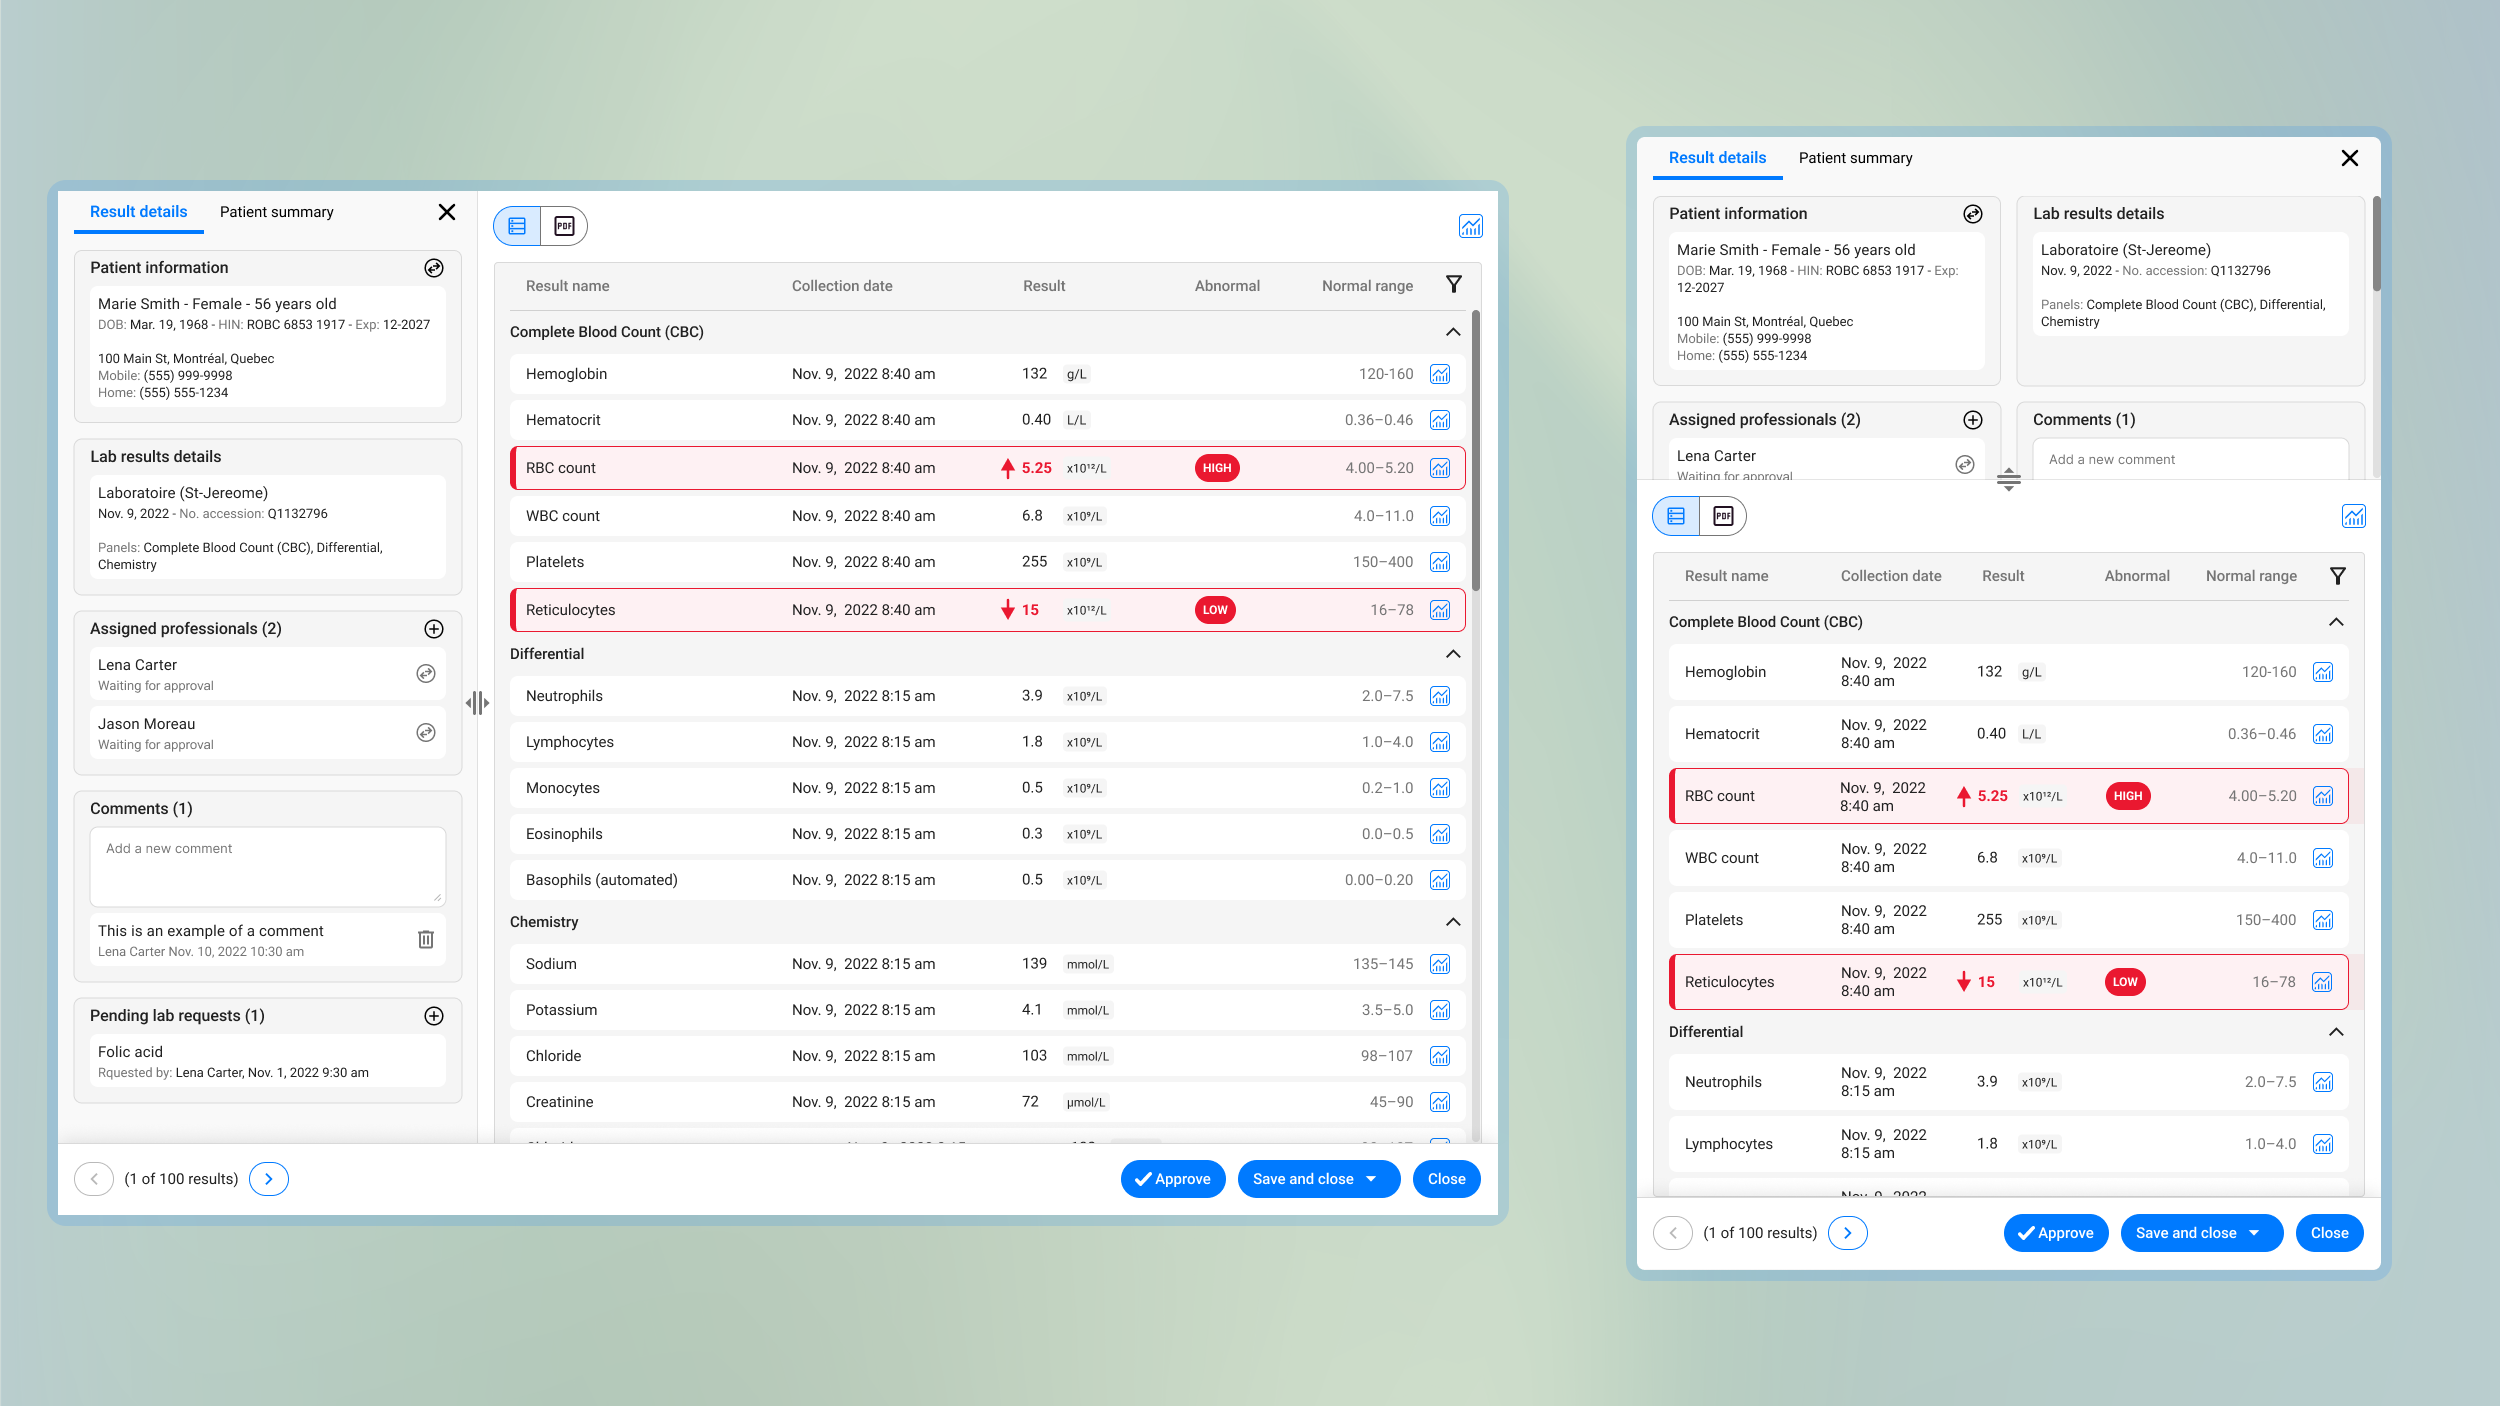Click the vertical panel splitter handle
The height and width of the screenshot is (1406, 2500).
click(x=477, y=703)
